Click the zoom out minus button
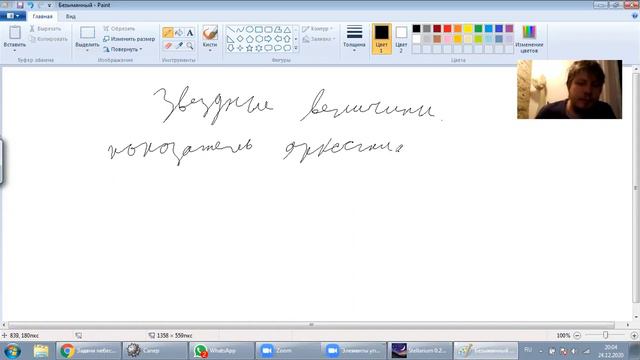 tap(577, 335)
